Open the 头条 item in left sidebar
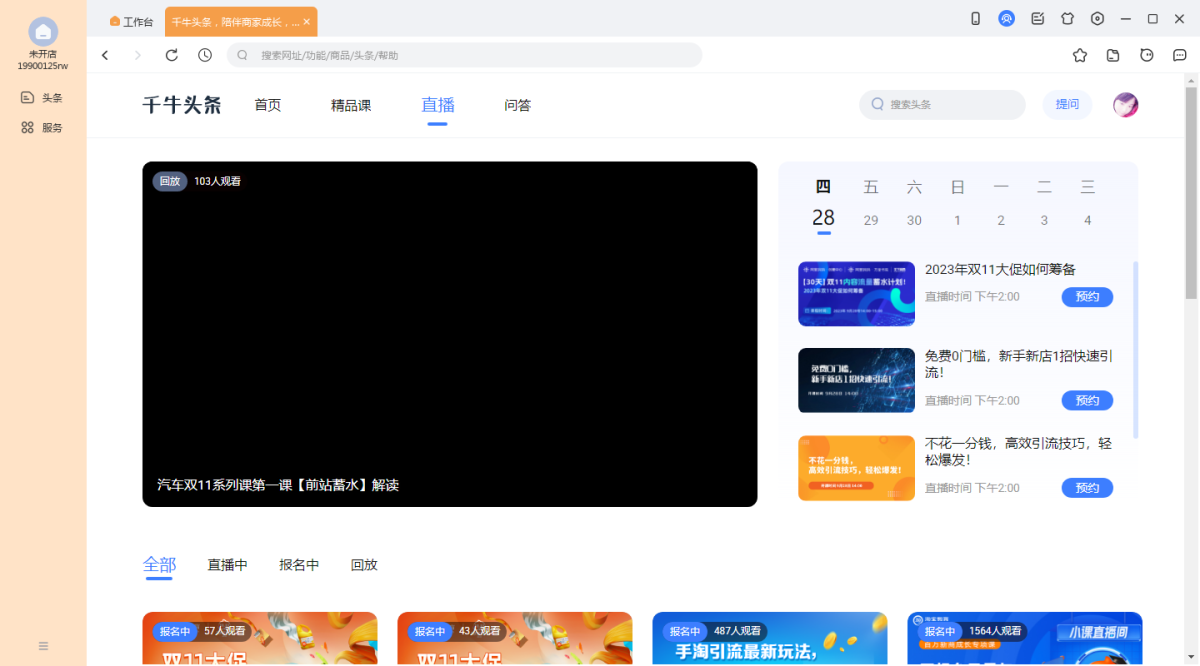Viewport: 1200px width, 666px height. [x=43, y=98]
